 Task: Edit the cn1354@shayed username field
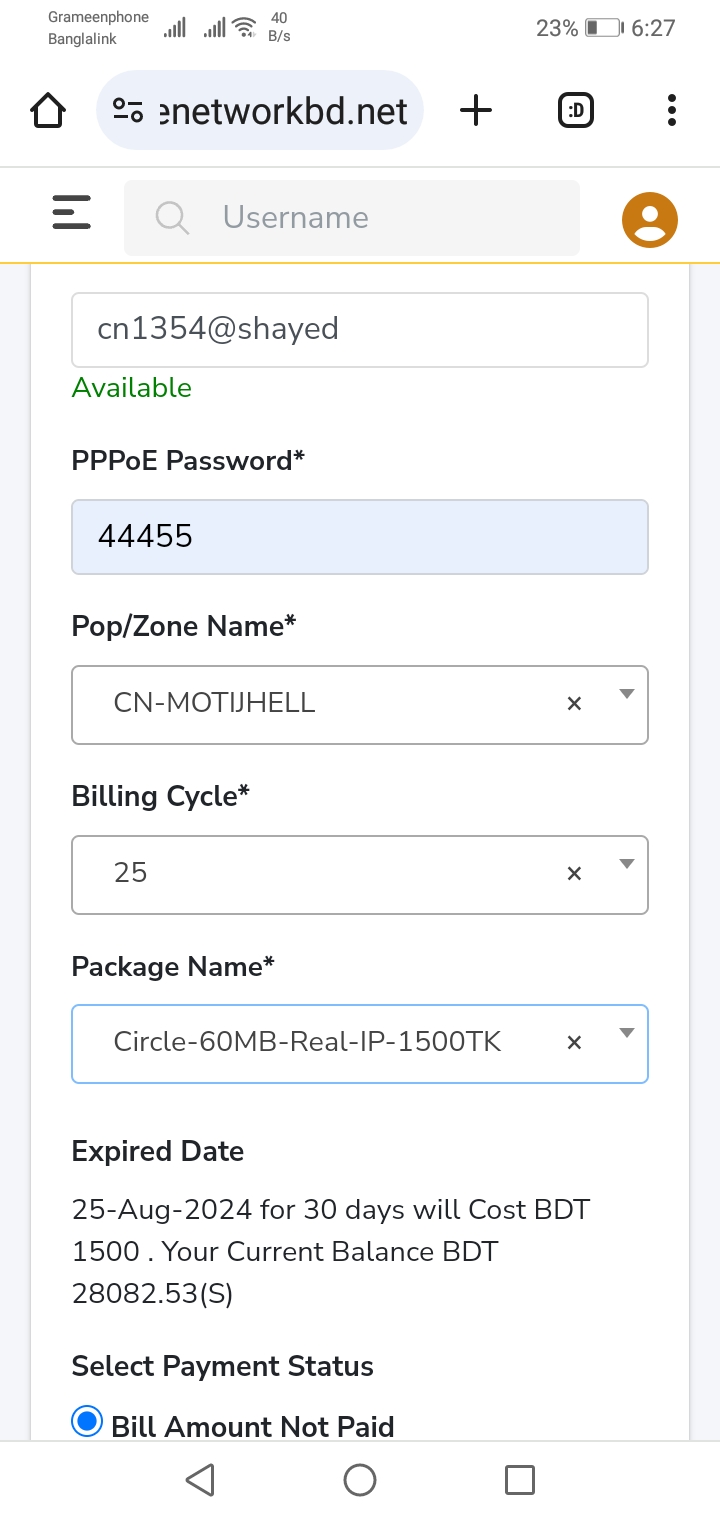pyautogui.click(x=360, y=329)
